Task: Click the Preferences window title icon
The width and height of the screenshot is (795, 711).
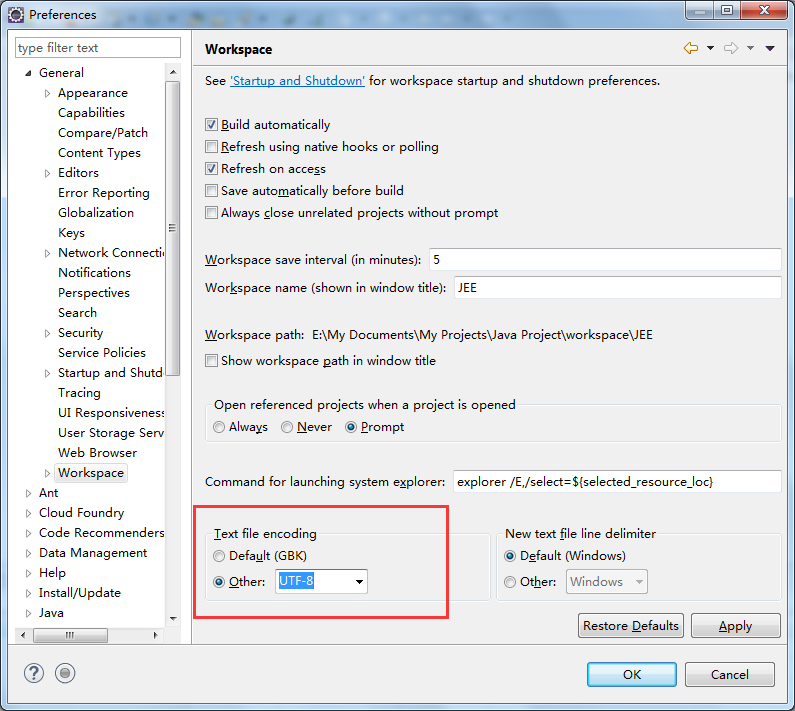Action: pyautogui.click(x=16, y=14)
